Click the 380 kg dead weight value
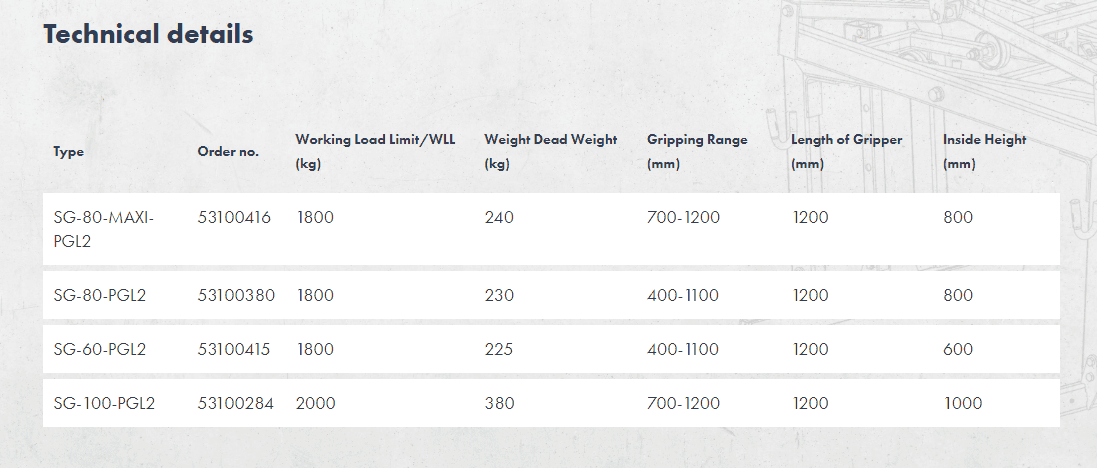Image resolution: width=1097 pixels, height=468 pixels. 499,404
